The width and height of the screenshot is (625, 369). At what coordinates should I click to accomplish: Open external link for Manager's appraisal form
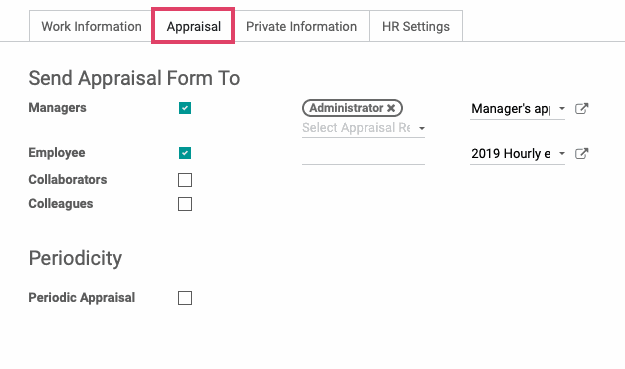click(x=582, y=108)
